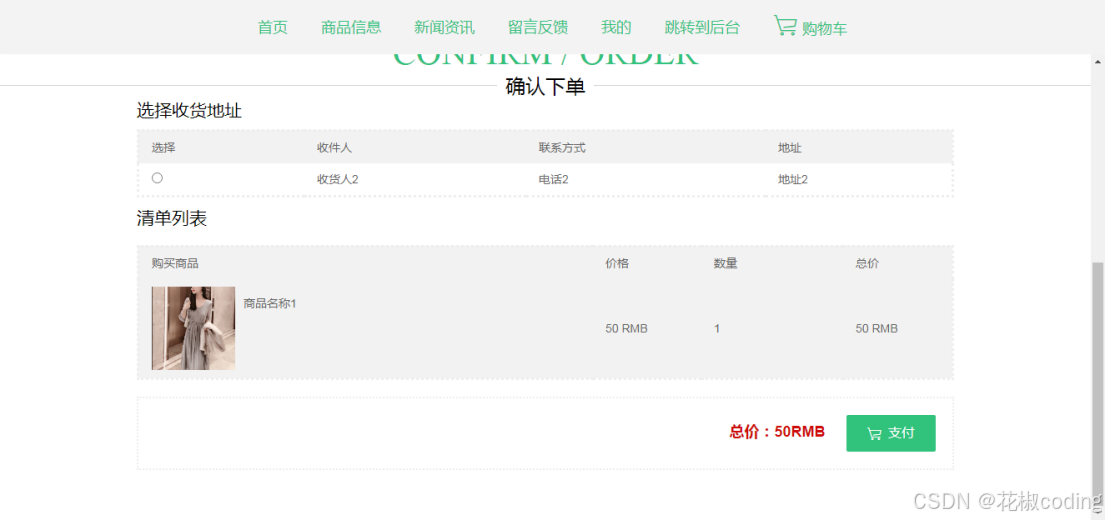Click the 选择 column header

coord(164,148)
